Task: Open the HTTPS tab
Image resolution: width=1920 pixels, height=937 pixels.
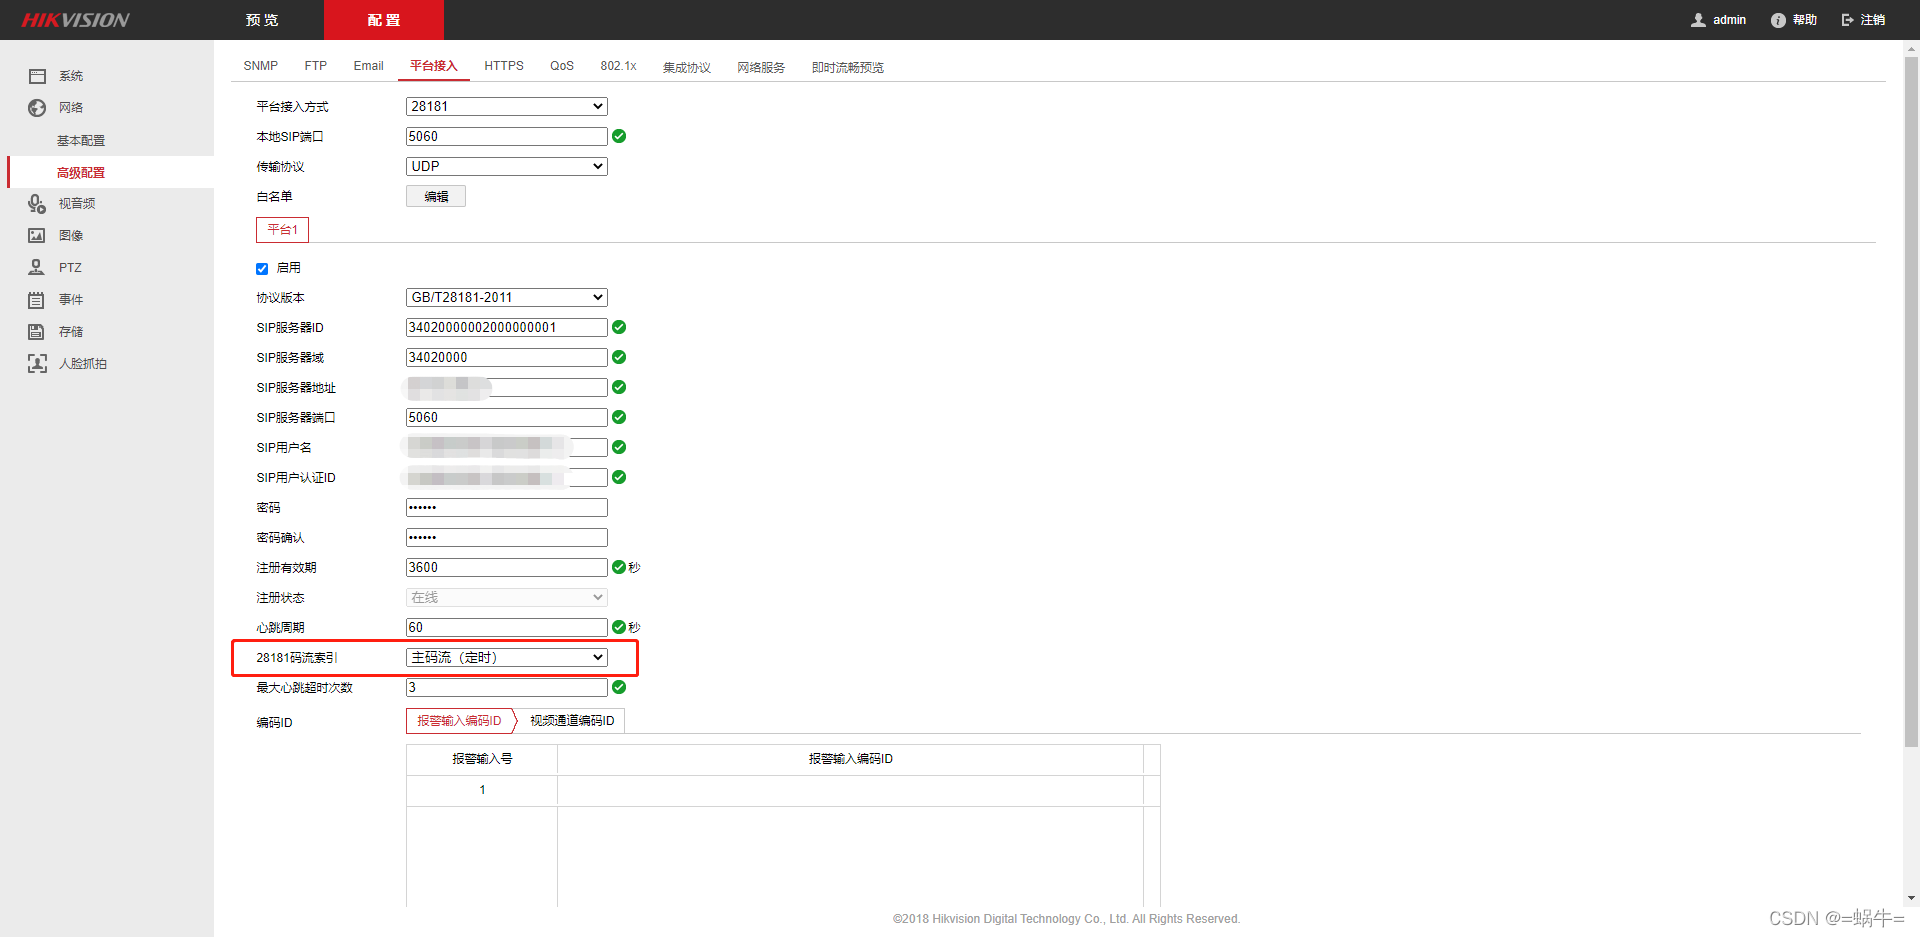Action: pyautogui.click(x=504, y=66)
